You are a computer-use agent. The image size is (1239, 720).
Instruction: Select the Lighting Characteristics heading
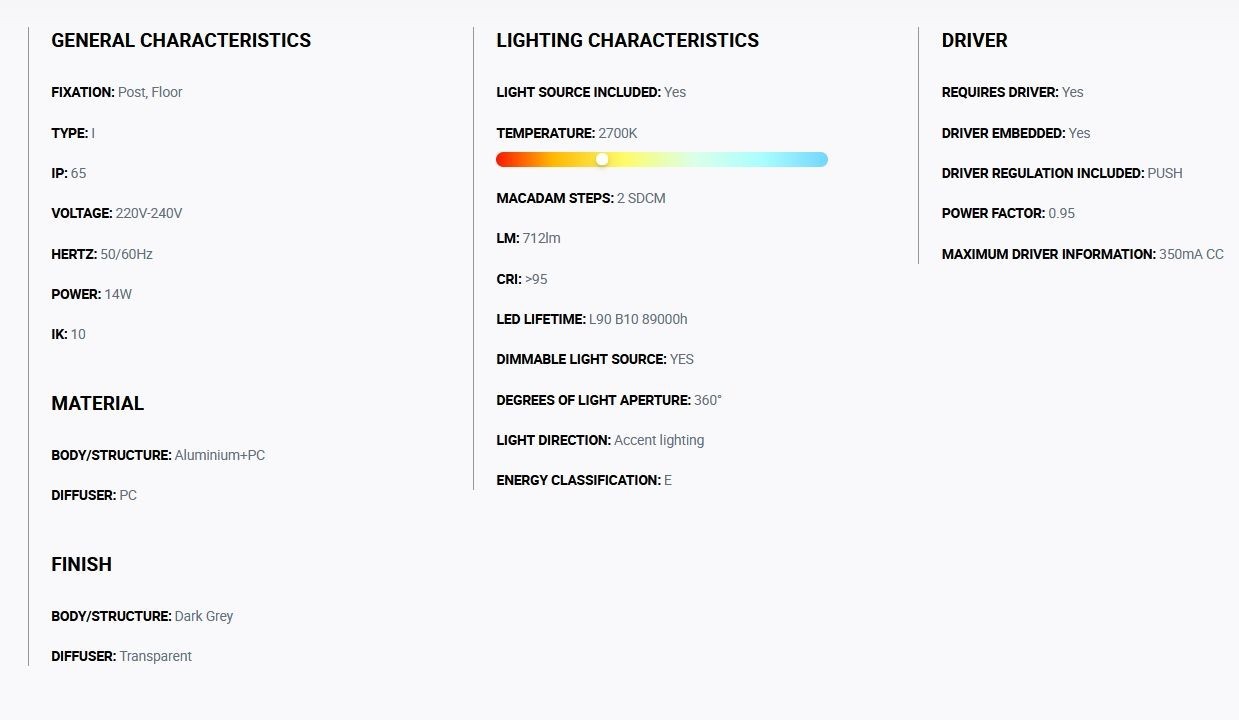point(628,41)
